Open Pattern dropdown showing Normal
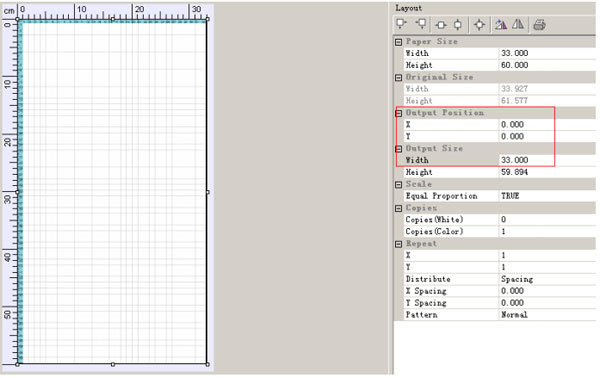The image size is (600, 378). tap(547, 314)
